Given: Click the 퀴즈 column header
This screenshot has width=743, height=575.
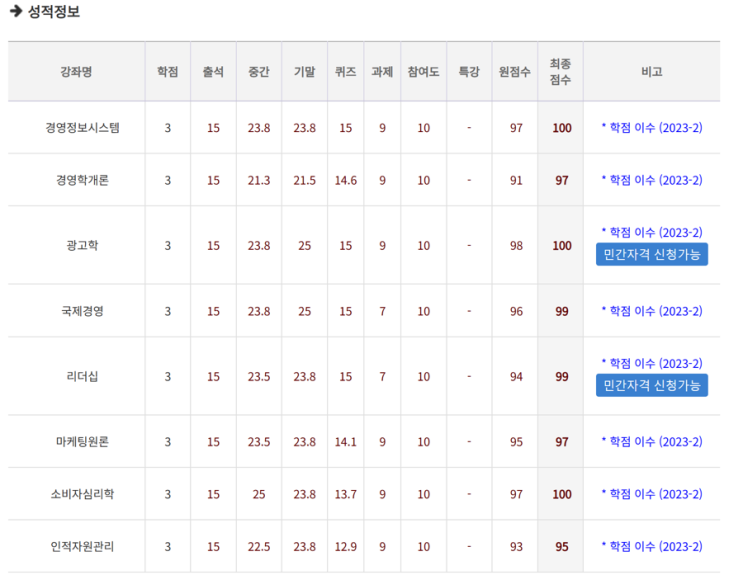Looking at the screenshot, I should [x=345, y=72].
